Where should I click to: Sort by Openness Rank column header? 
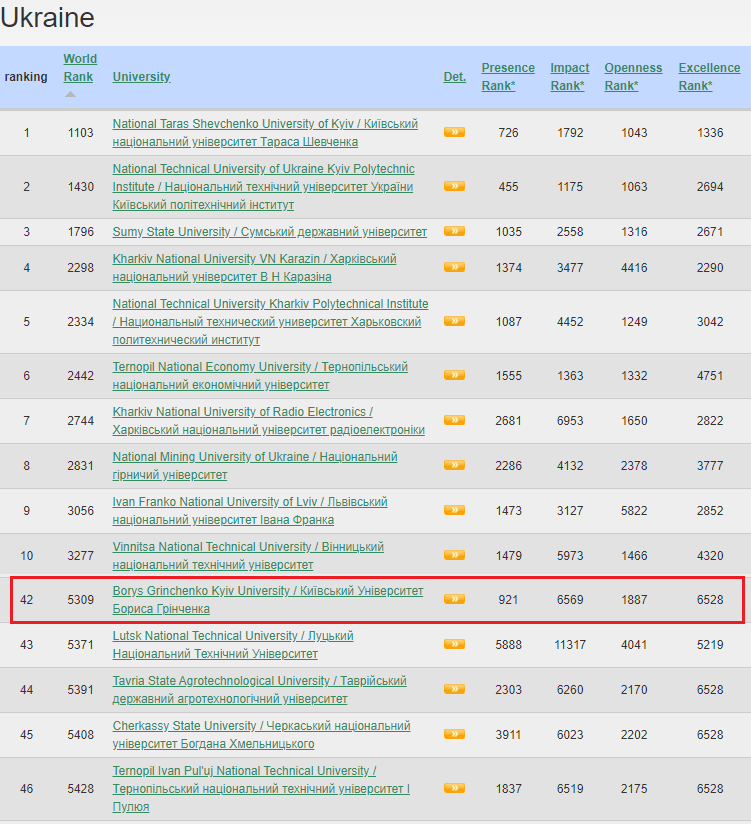tap(633, 77)
